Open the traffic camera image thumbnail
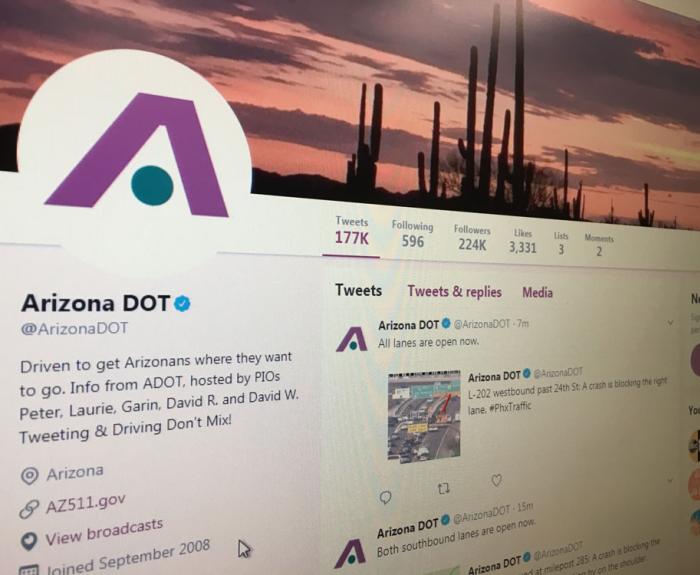700x575 pixels. (424, 416)
